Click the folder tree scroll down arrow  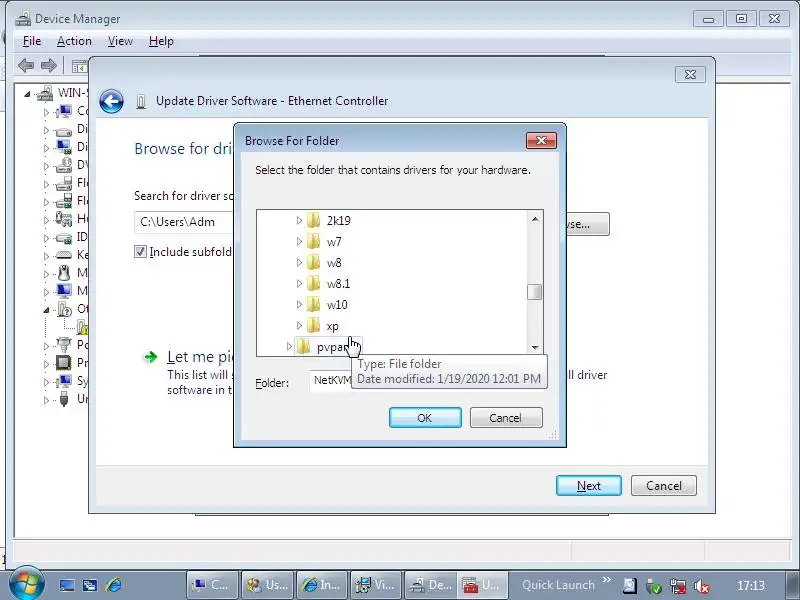coord(535,347)
